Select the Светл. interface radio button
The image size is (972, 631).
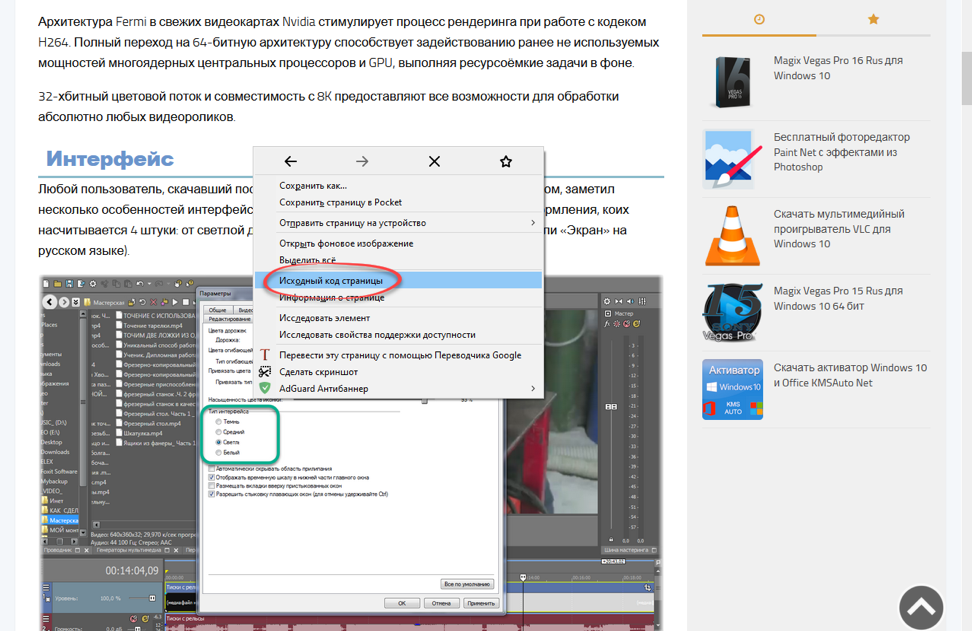point(218,442)
